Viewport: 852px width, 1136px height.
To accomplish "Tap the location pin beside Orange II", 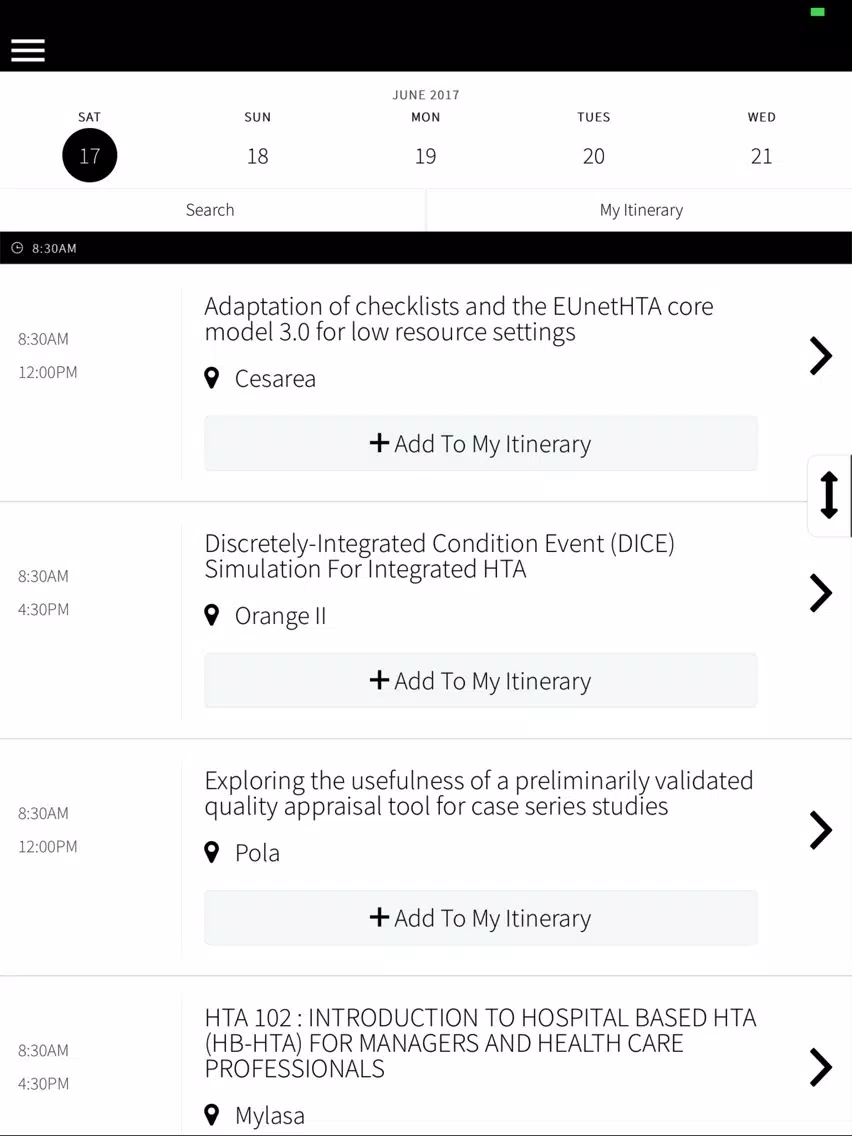I will (212, 615).
